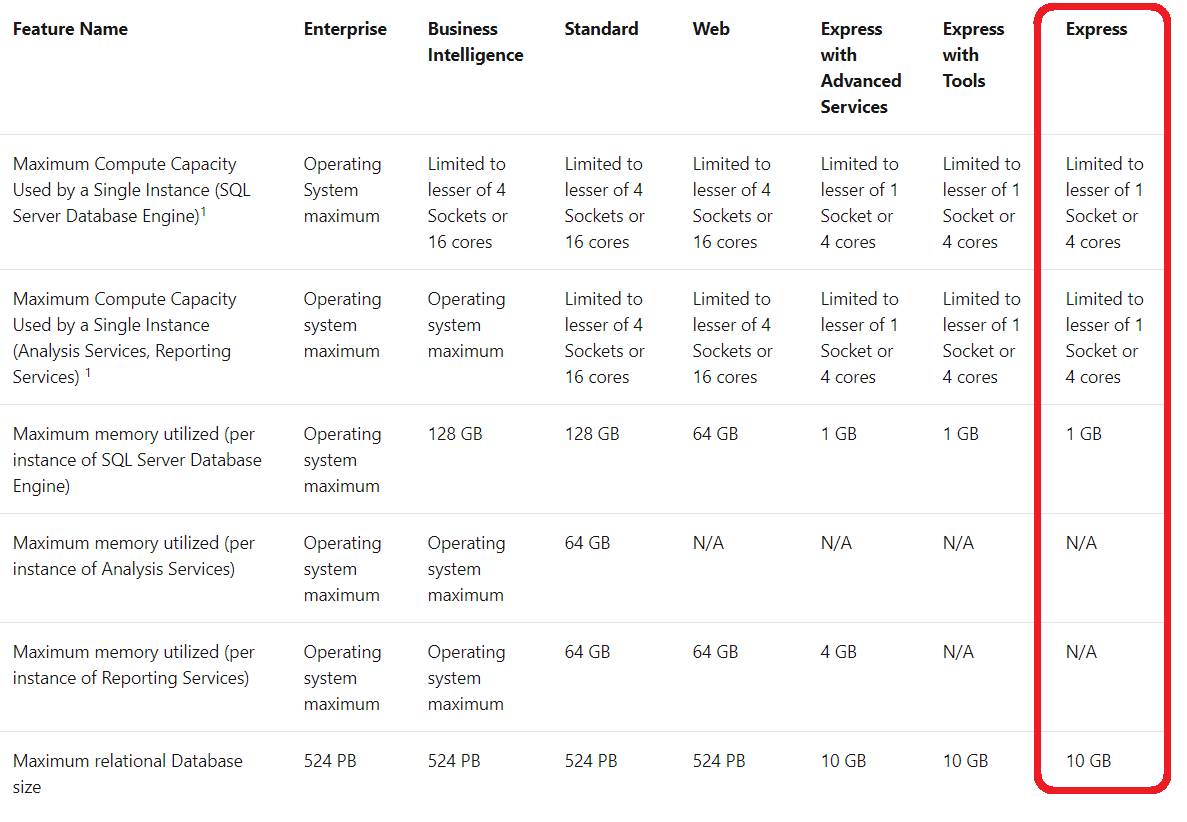Click the Web column header
1187x822 pixels.
(711, 30)
